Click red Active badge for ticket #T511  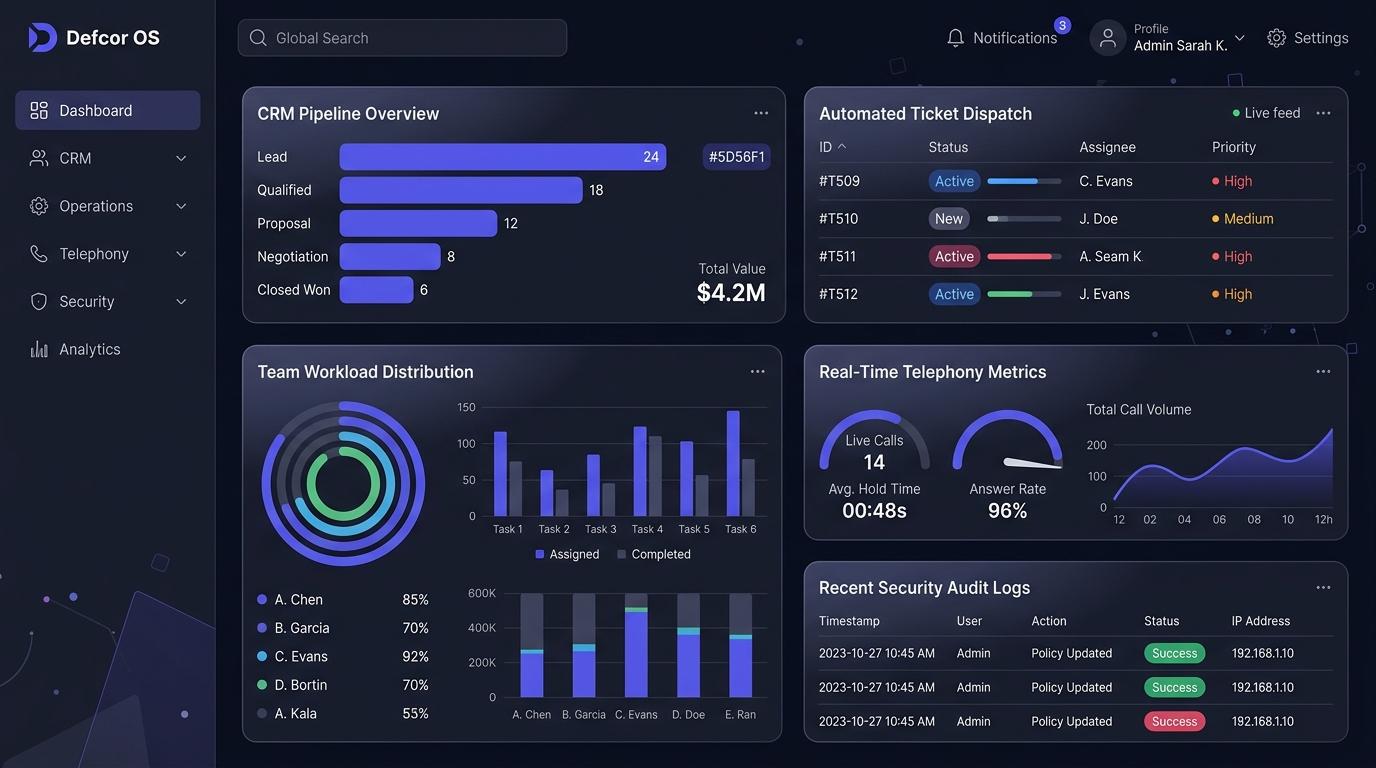(954, 256)
